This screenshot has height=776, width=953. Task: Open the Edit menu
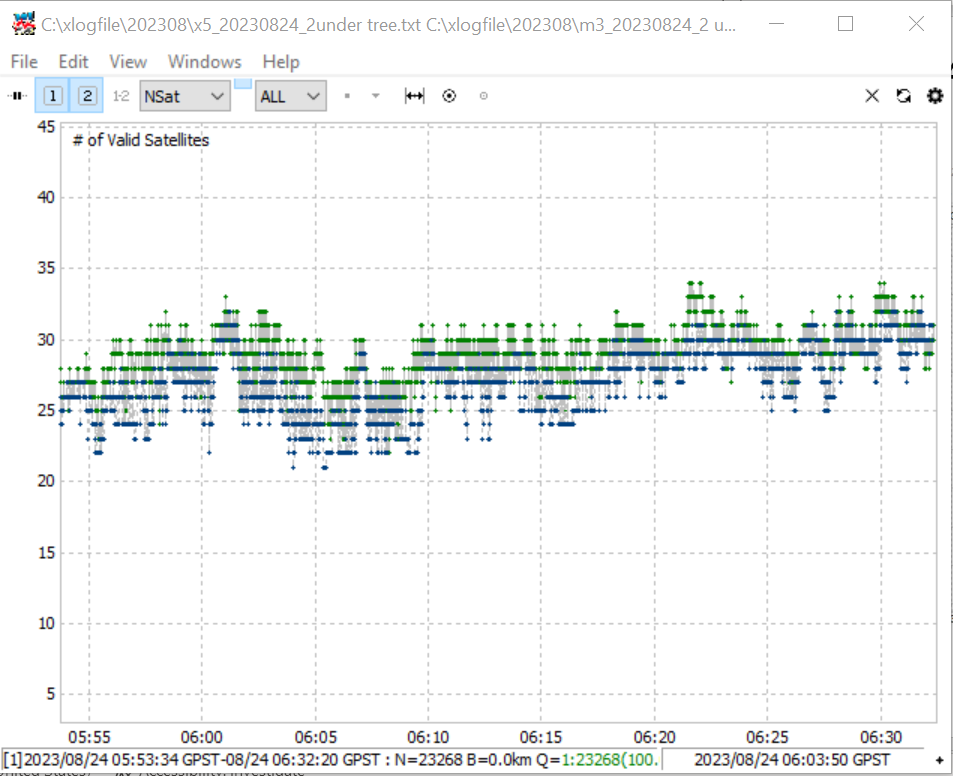click(x=74, y=62)
